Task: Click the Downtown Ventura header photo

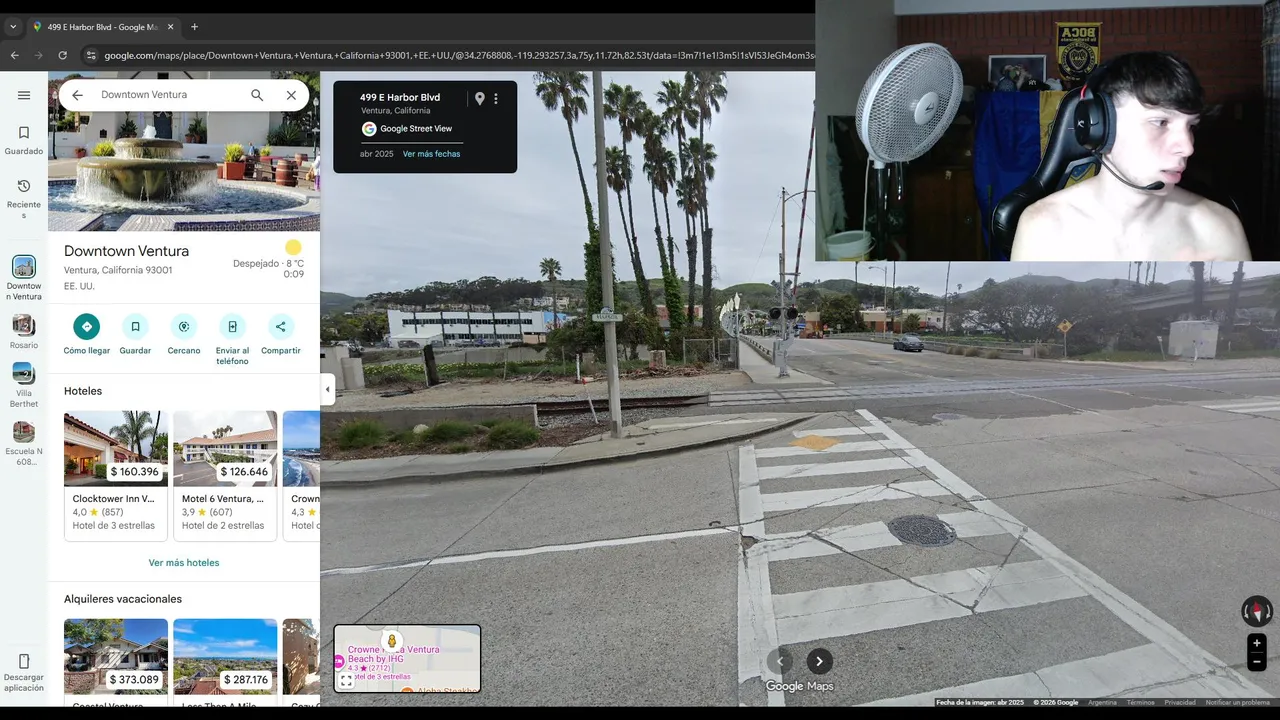Action: [184, 151]
